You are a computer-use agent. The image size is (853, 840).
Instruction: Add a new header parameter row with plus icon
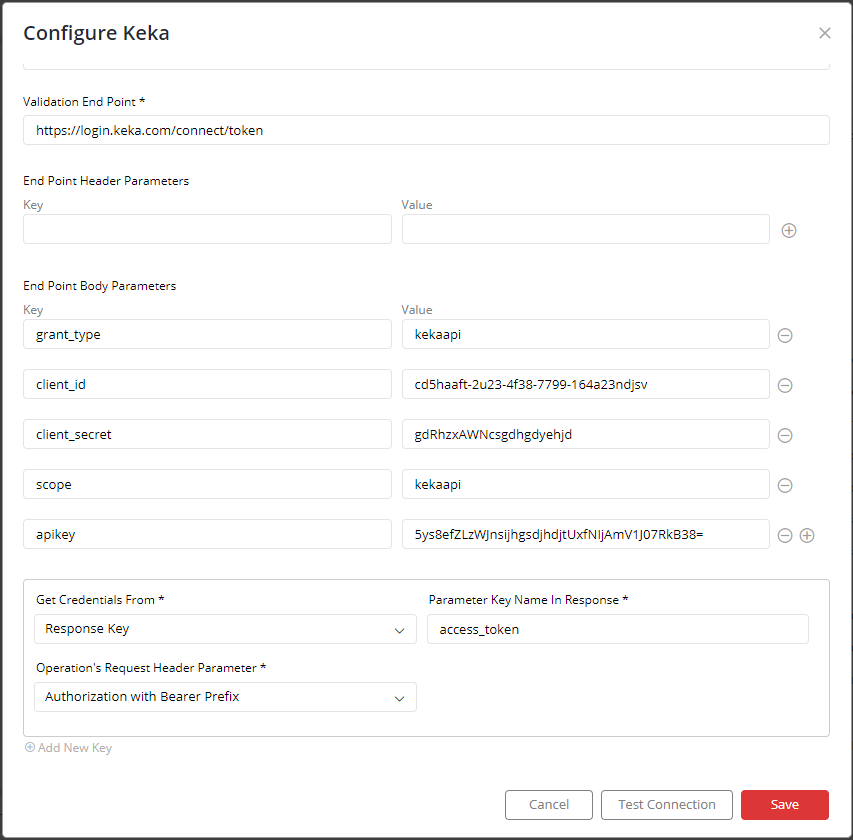(789, 230)
